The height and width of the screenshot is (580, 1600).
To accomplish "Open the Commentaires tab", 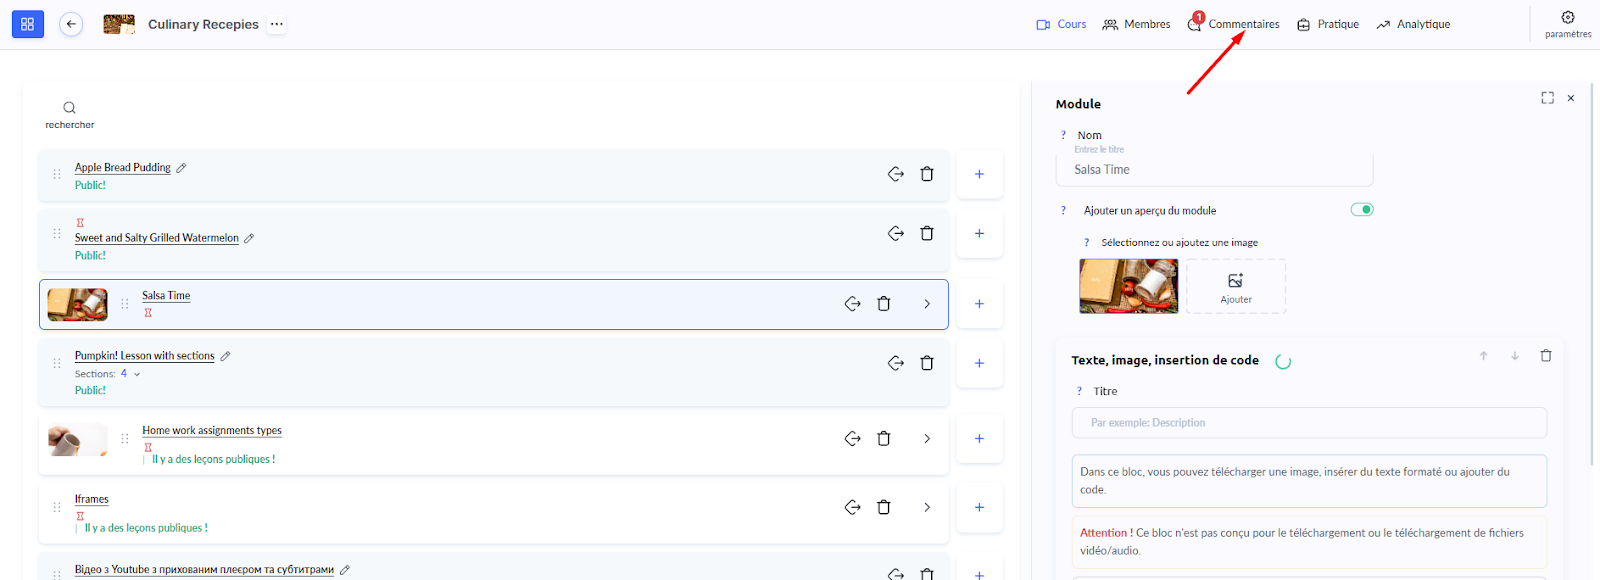I will (x=1242, y=24).
